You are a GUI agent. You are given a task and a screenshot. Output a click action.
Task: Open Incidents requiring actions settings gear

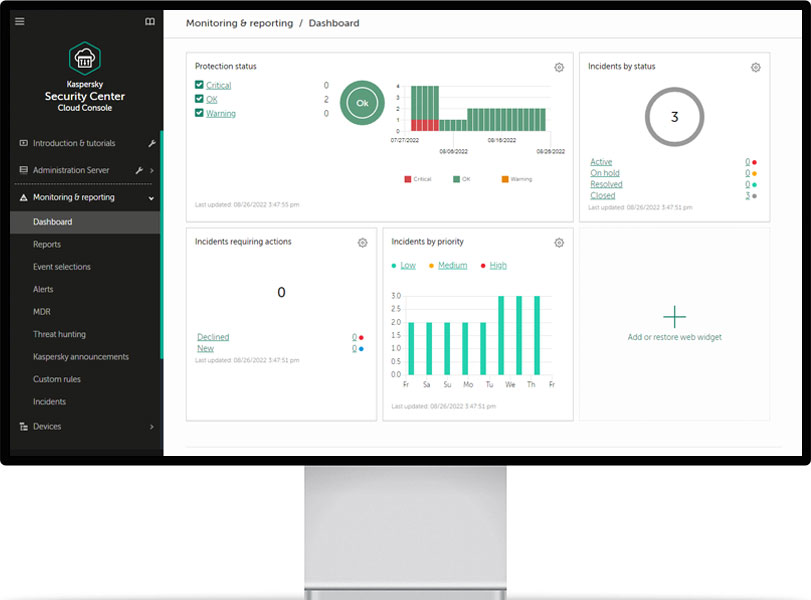click(363, 243)
